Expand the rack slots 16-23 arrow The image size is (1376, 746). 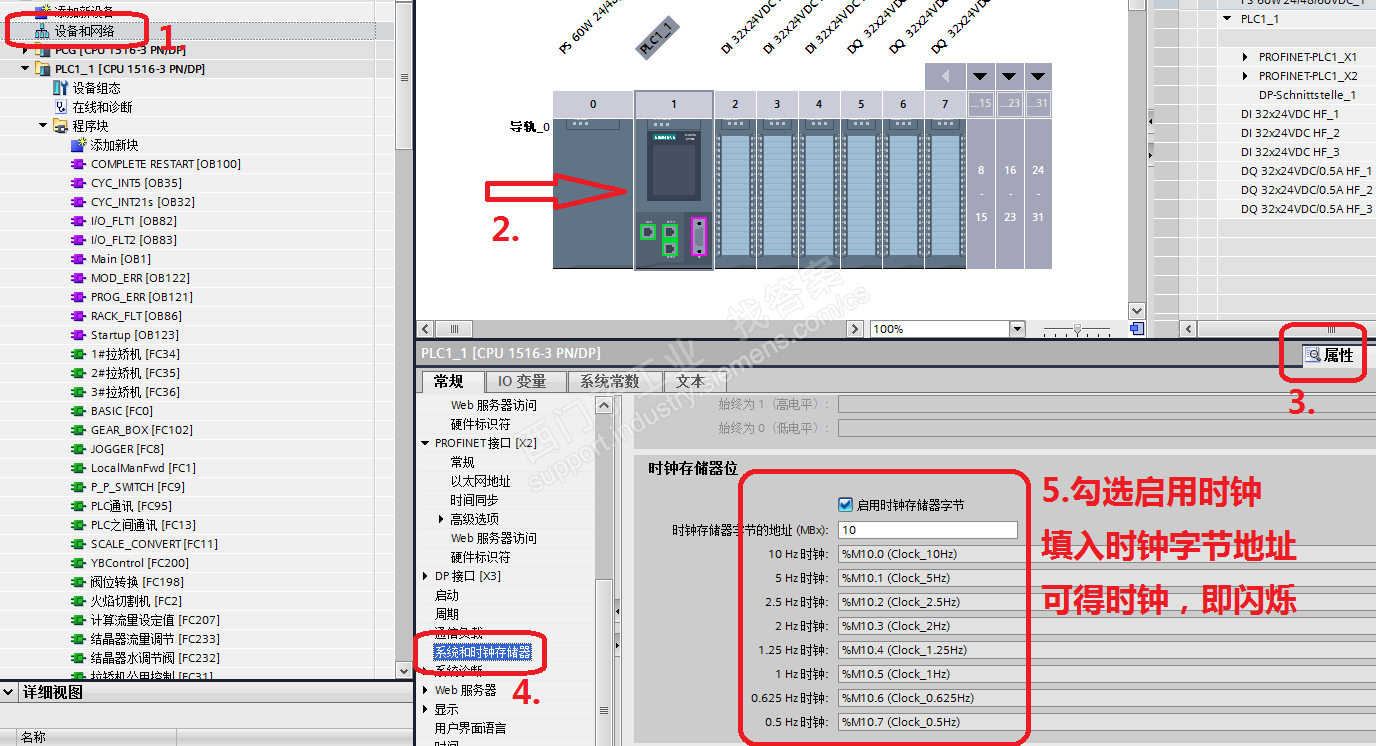(1010, 77)
